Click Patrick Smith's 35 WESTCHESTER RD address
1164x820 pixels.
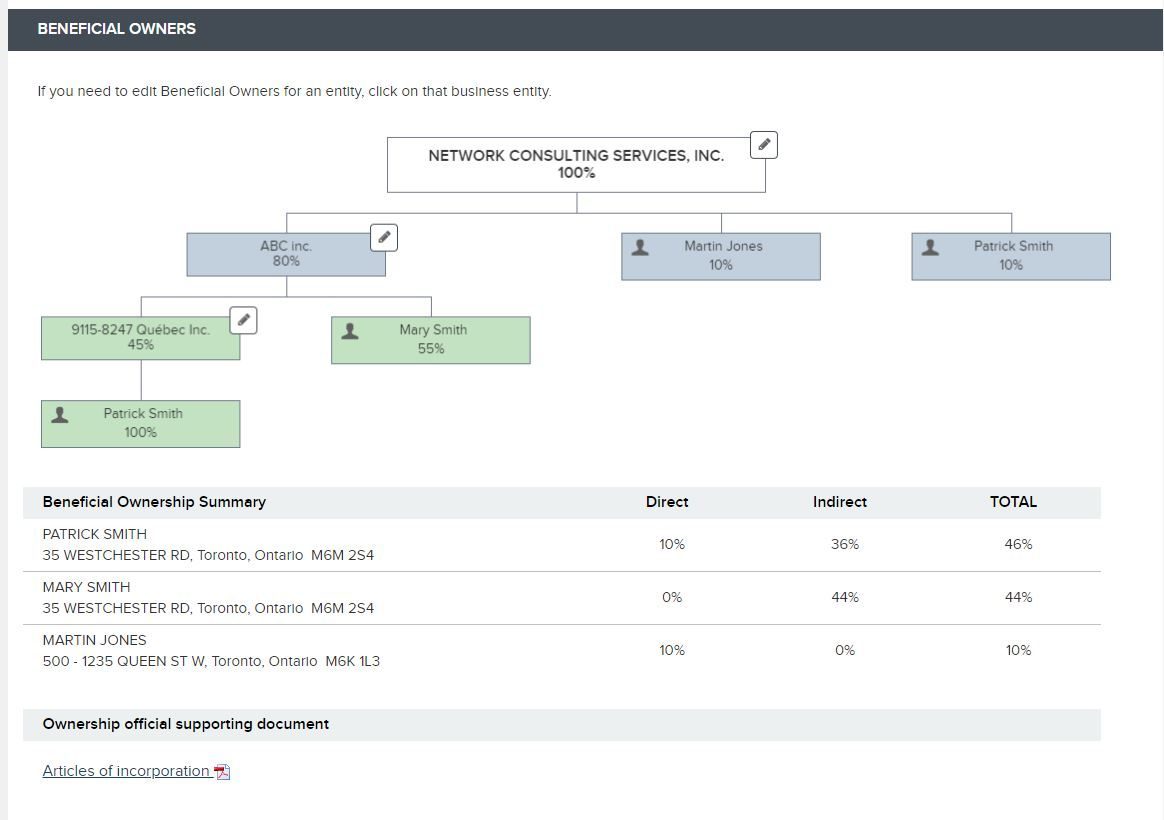coord(208,555)
